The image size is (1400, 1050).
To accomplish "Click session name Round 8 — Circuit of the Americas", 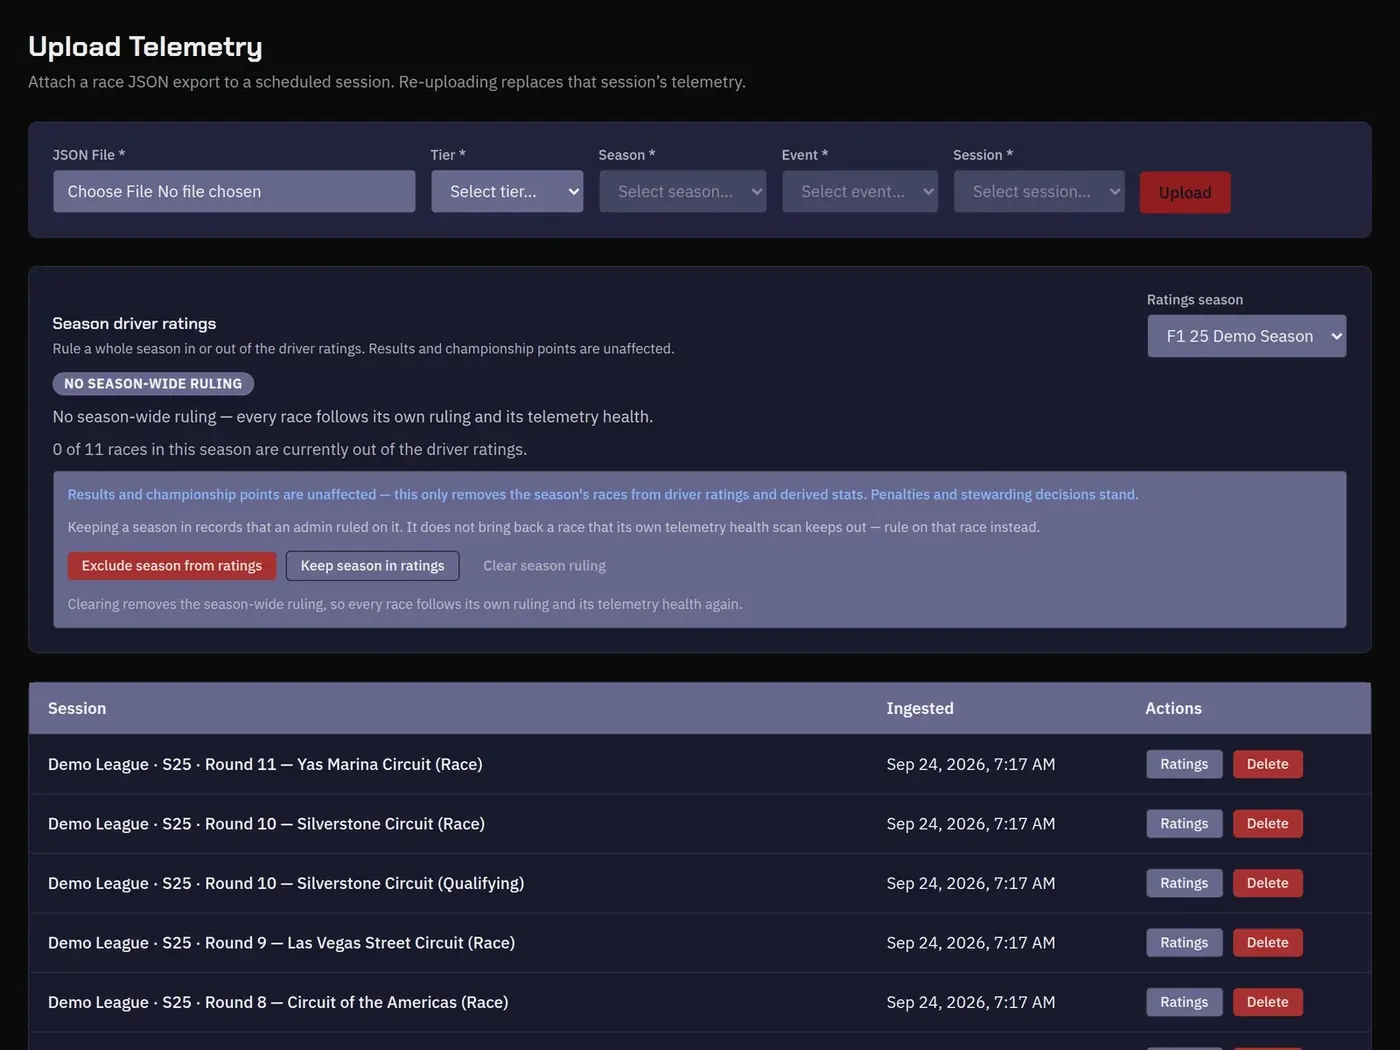I will click(278, 1002).
